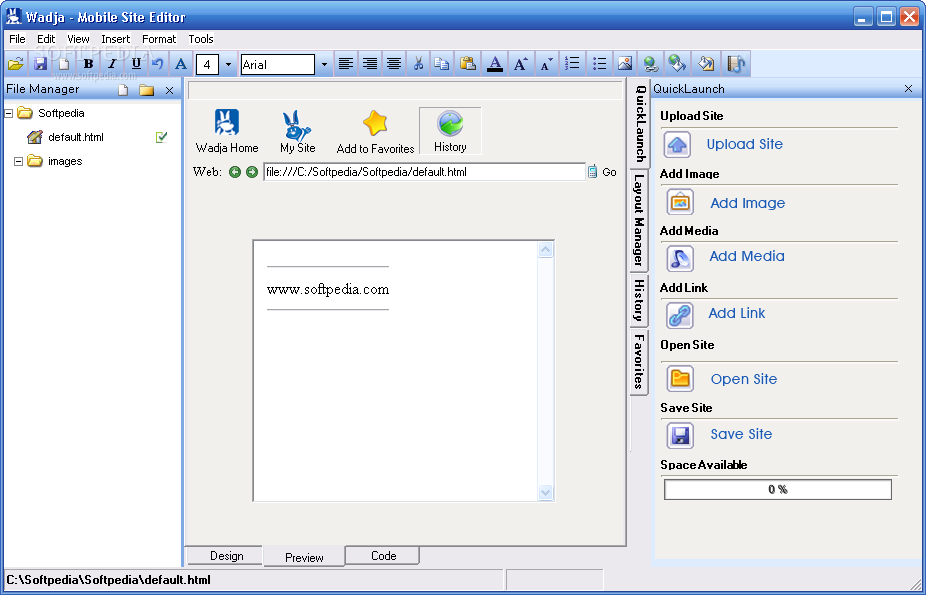Click the left-align text icon
Image resolution: width=926 pixels, height=595 pixels.
coord(346,64)
